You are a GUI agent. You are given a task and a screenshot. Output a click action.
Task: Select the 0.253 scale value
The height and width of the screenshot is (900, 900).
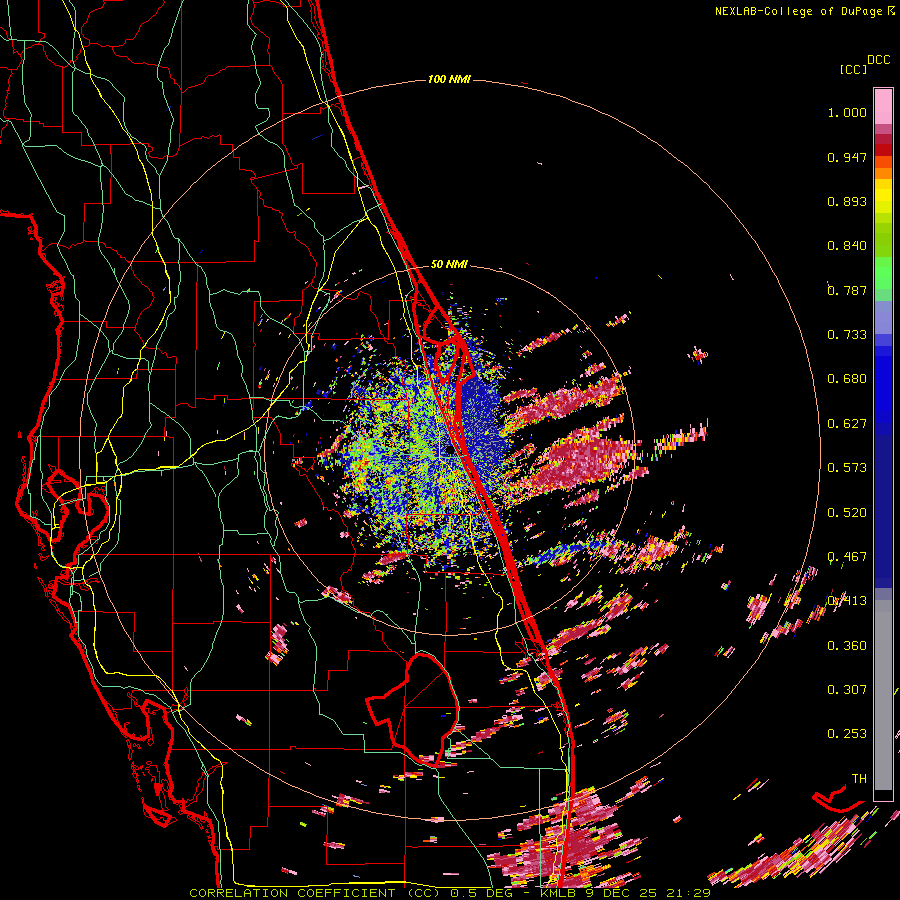pos(847,734)
